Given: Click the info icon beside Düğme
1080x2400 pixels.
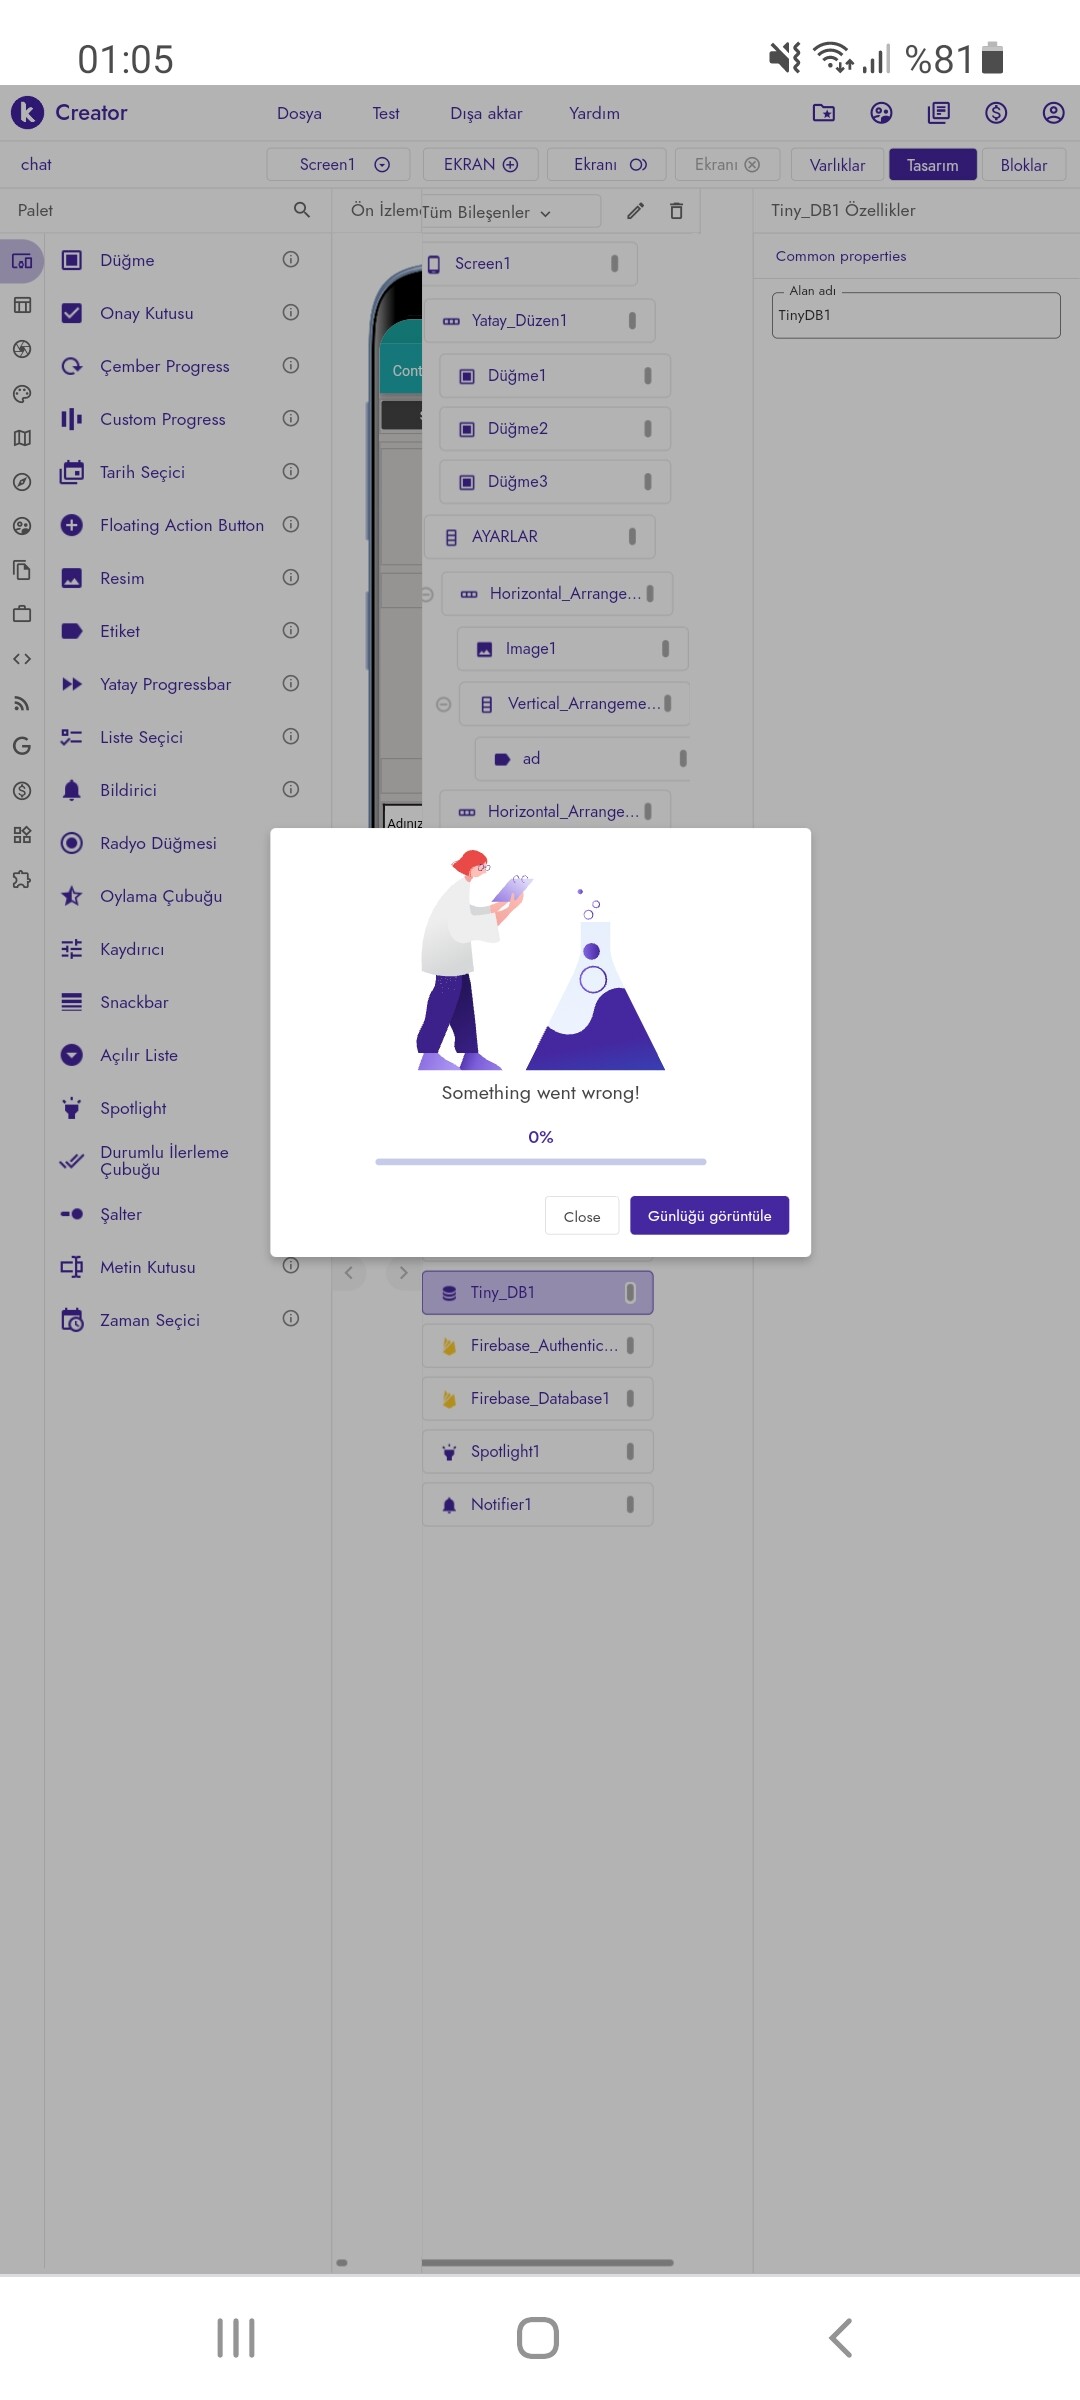Looking at the screenshot, I should [x=291, y=260].
